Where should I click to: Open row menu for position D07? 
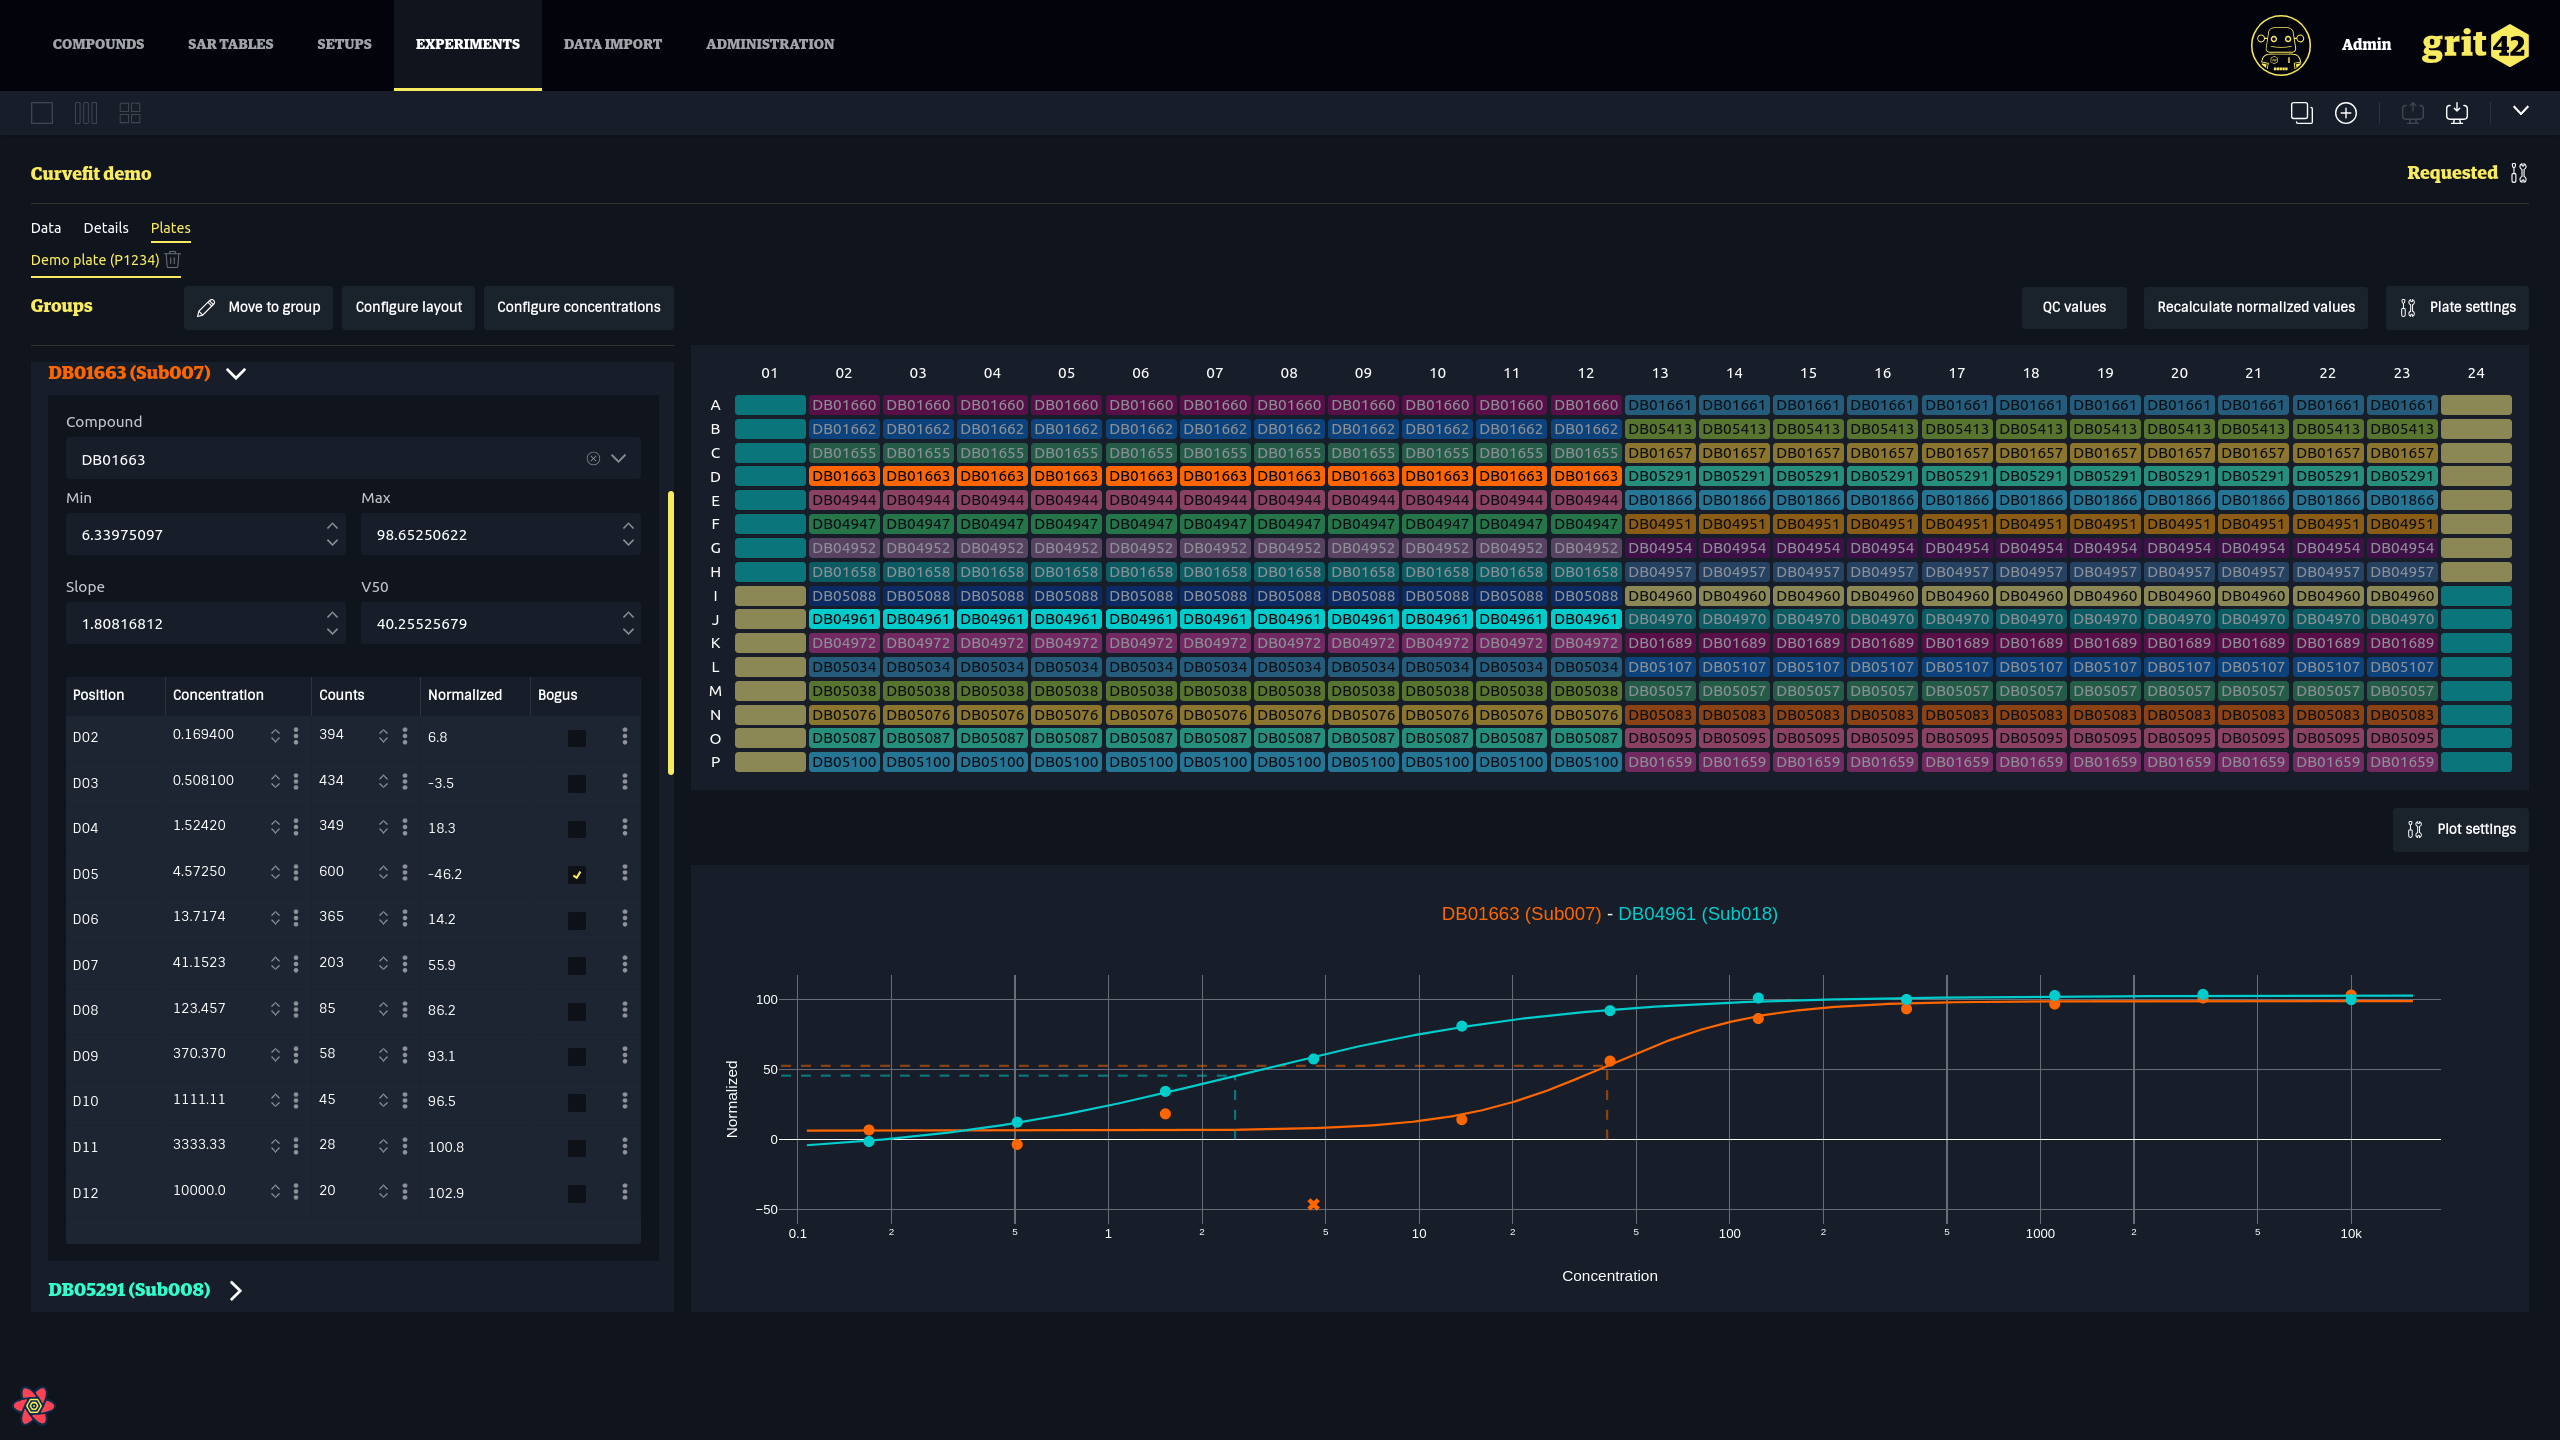625,964
